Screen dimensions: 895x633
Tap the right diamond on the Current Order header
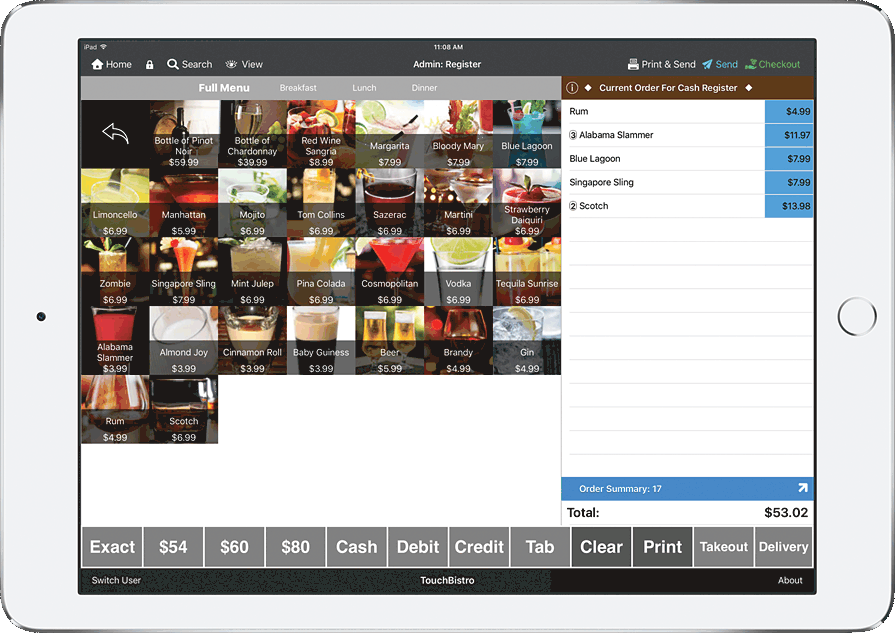[749, 87]
